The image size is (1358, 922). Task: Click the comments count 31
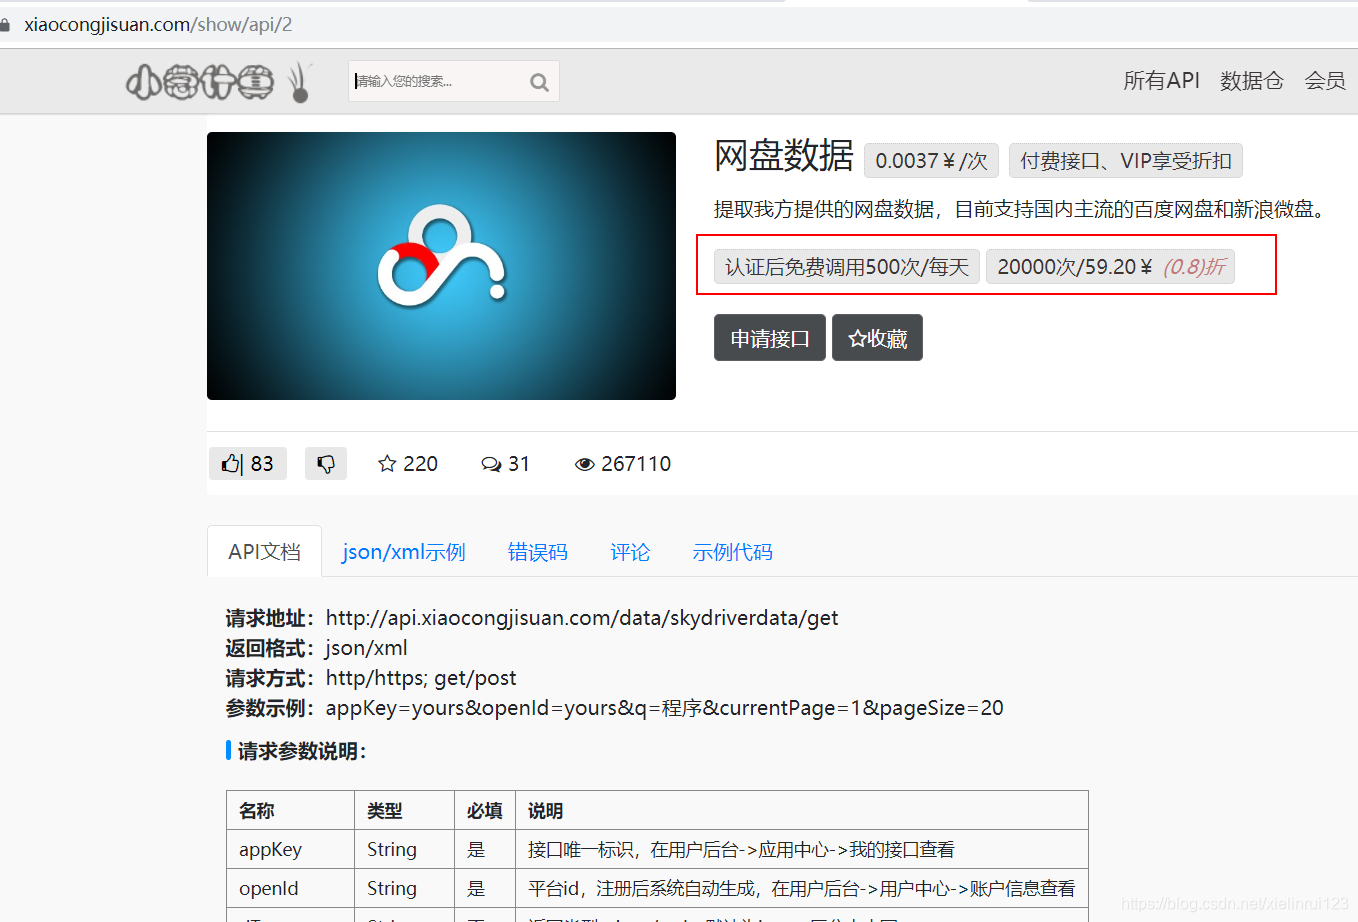[x=505, y=464]
